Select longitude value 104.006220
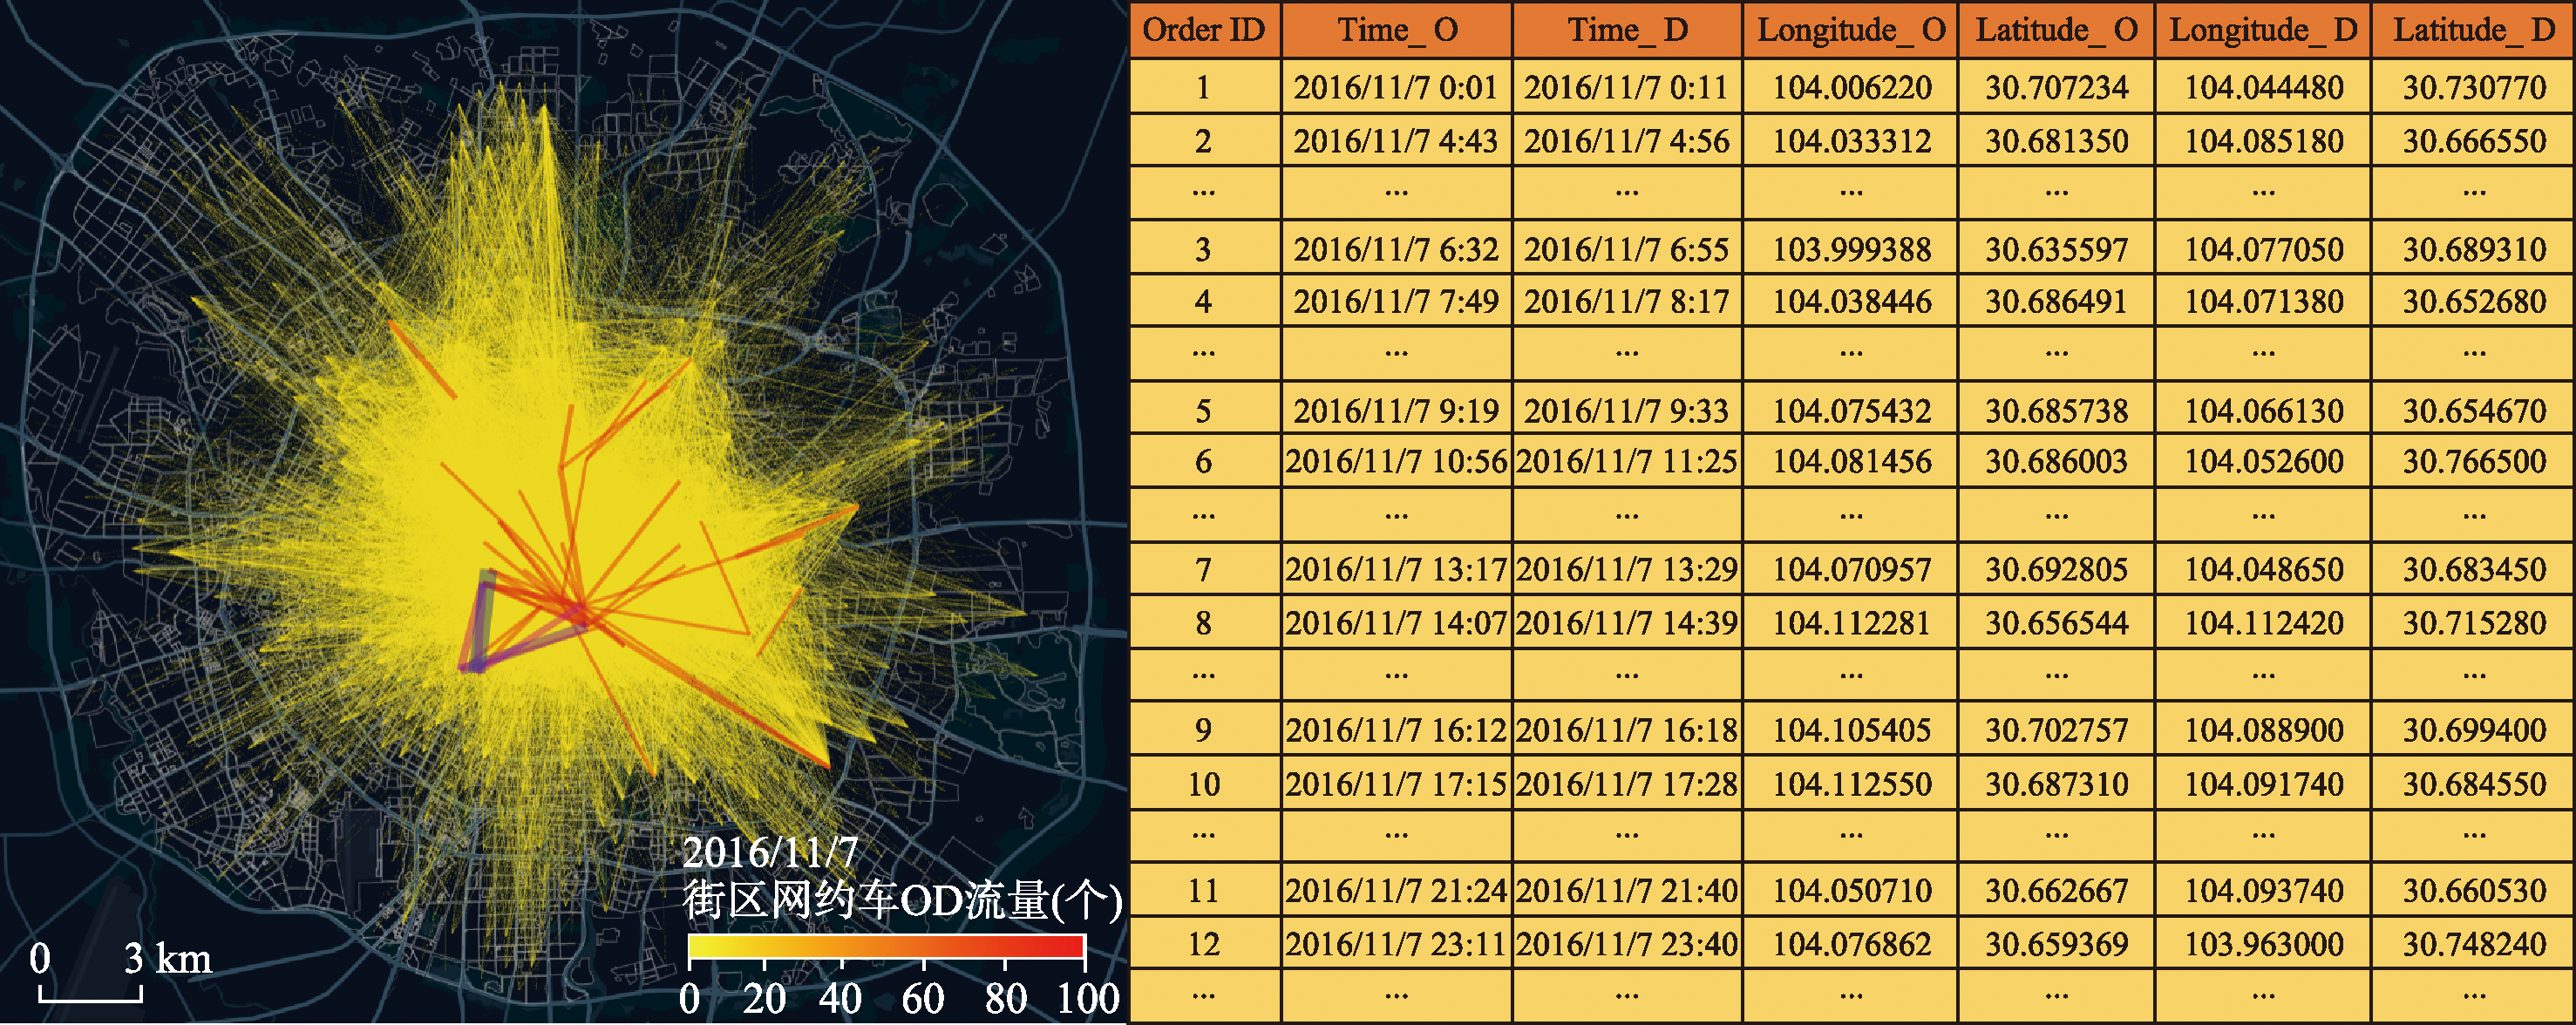Screen dimensions: 2576x1025 (1851, 87)
